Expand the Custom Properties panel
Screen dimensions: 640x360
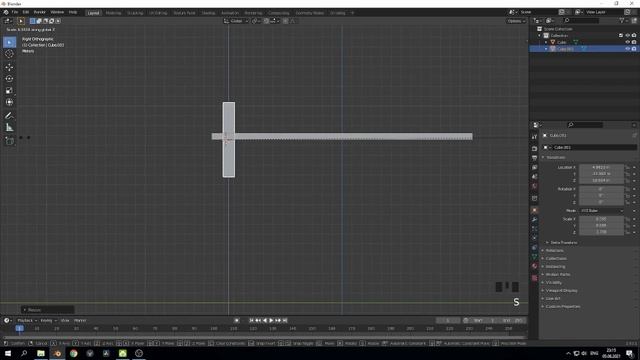[x=562, y=307]
